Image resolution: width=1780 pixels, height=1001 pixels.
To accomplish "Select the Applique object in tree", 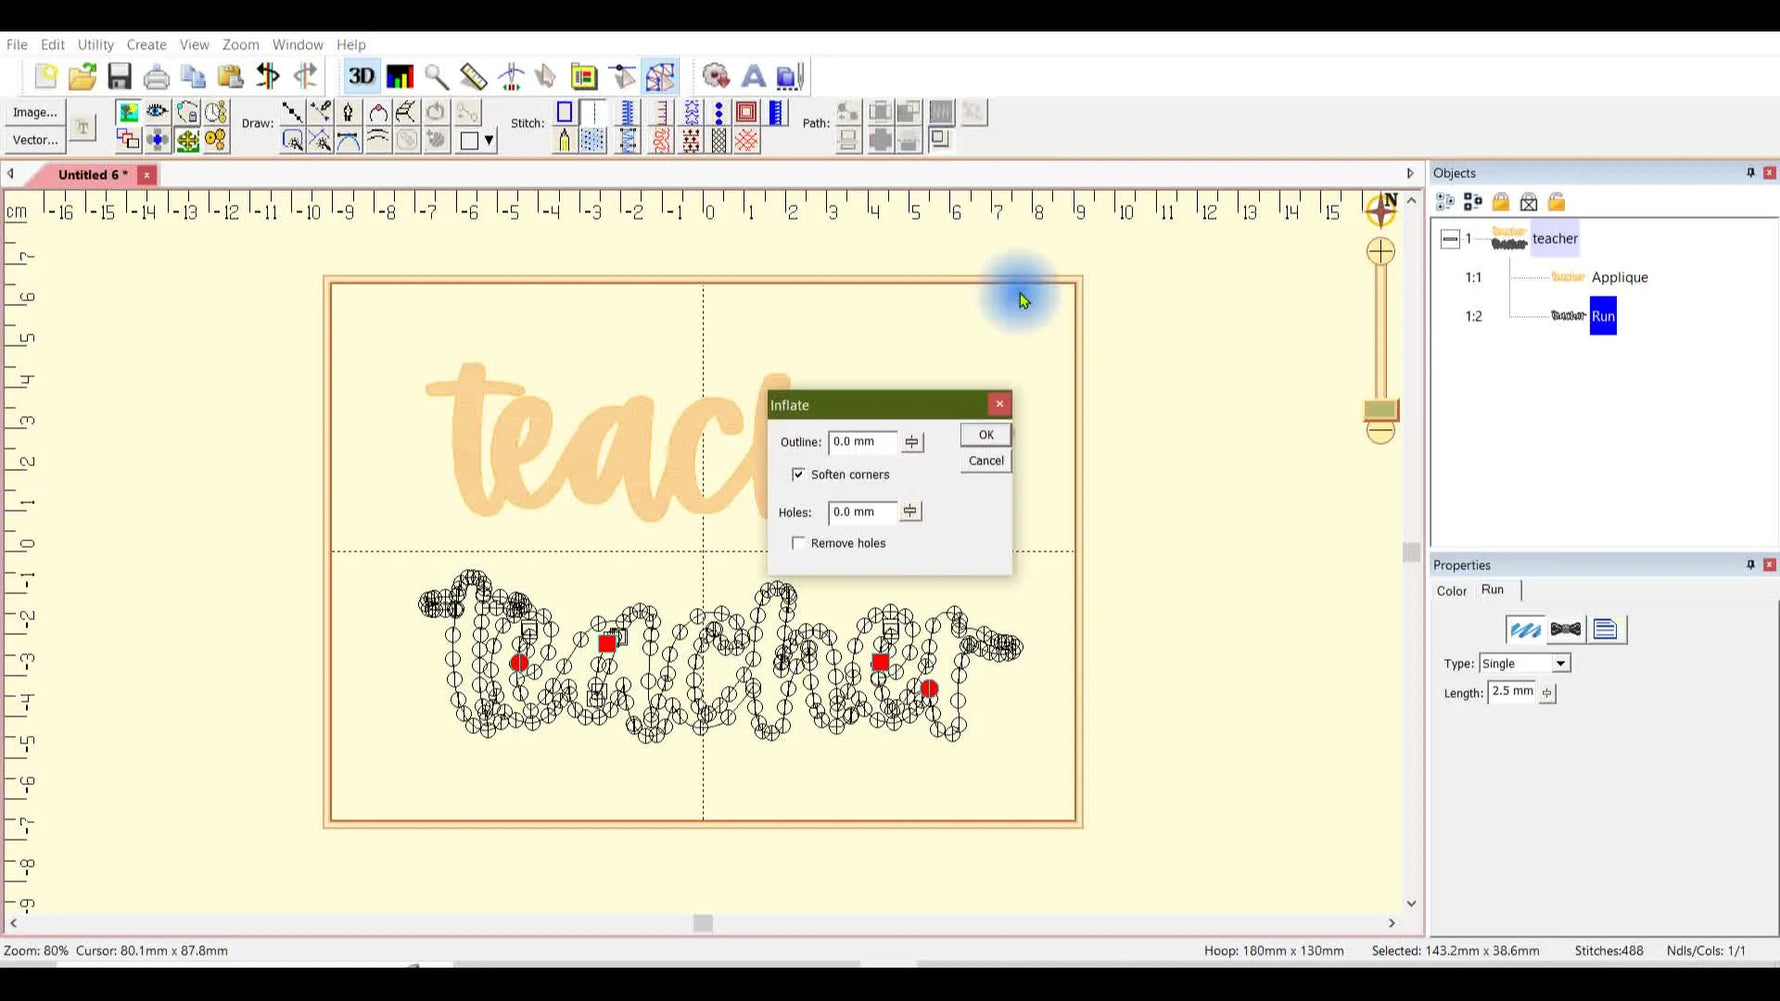I will click(x=1619, y=277).
